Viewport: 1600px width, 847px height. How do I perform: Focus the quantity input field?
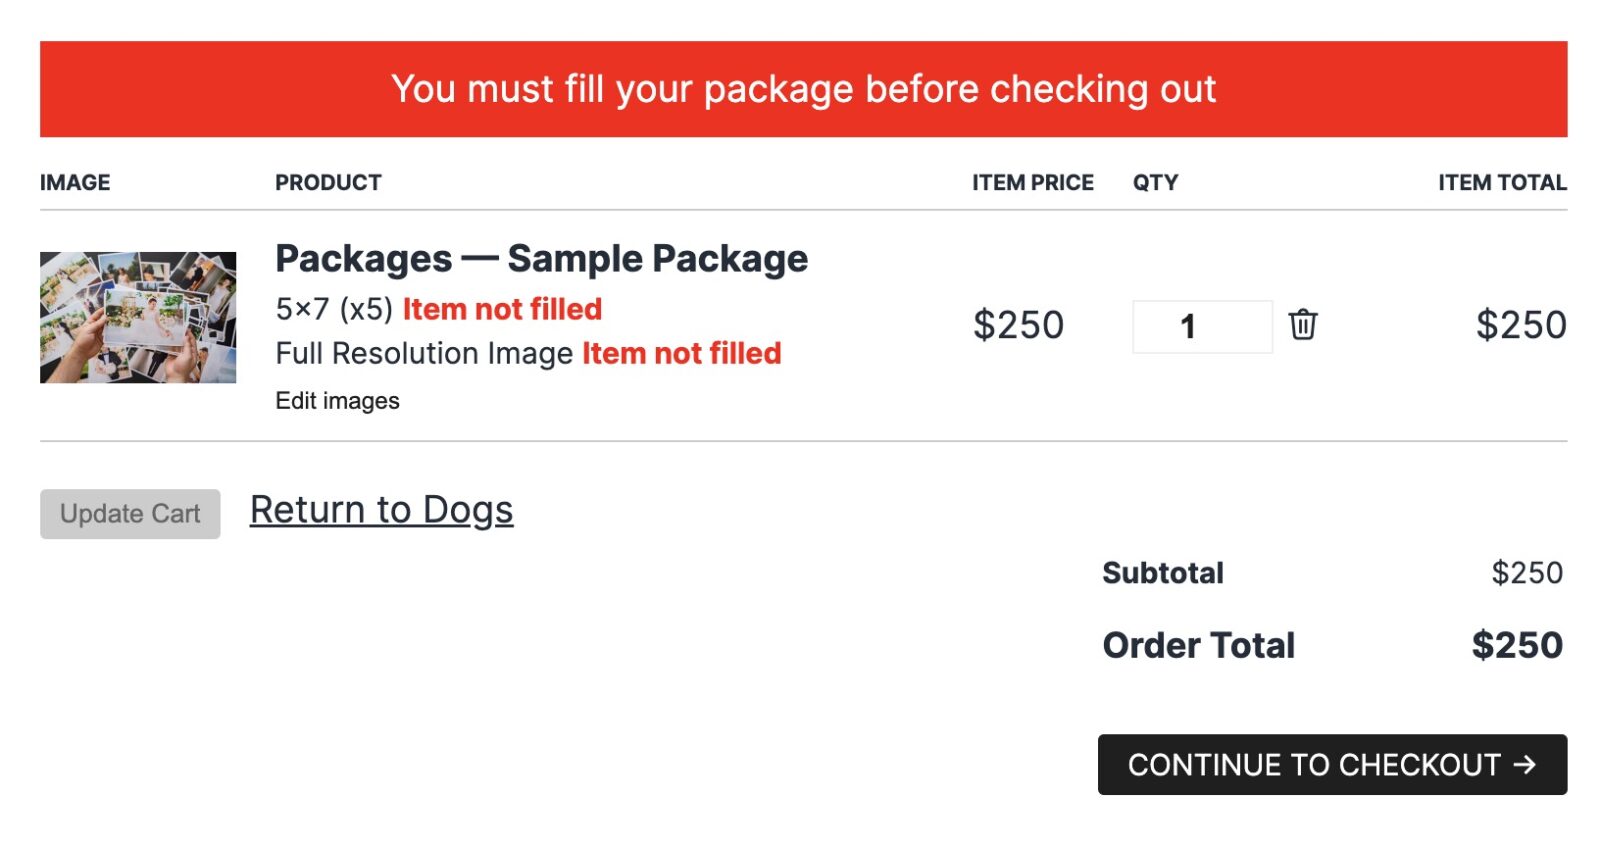1202,326
